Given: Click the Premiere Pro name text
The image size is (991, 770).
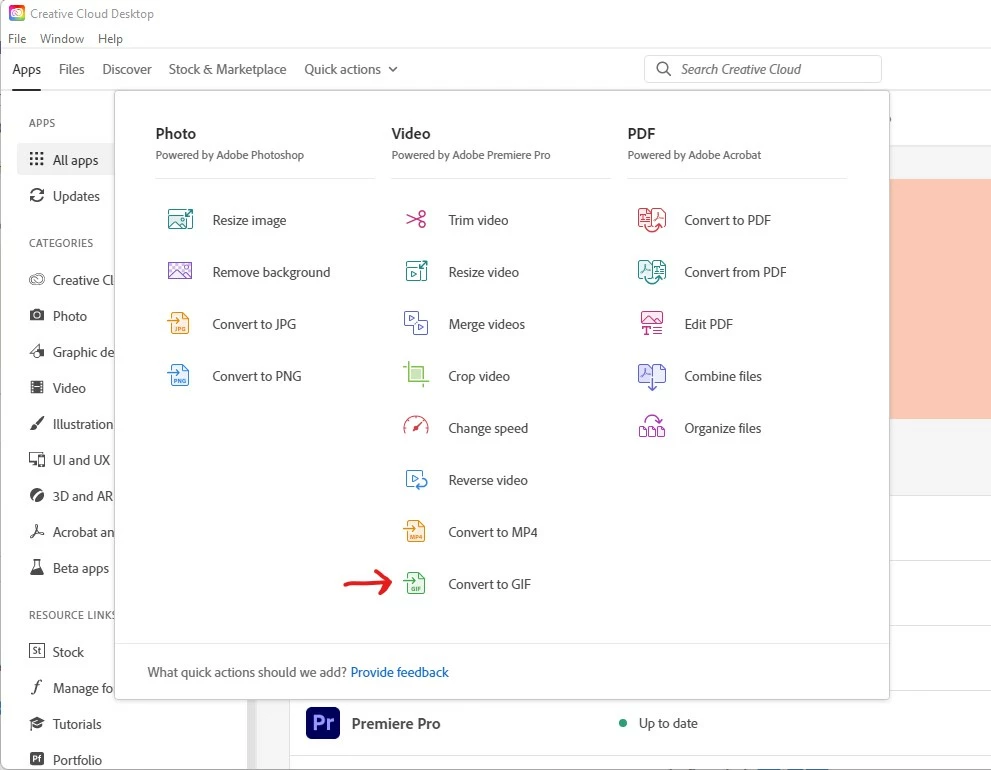Looking at the screenshot, I should (x=396, y=723).
